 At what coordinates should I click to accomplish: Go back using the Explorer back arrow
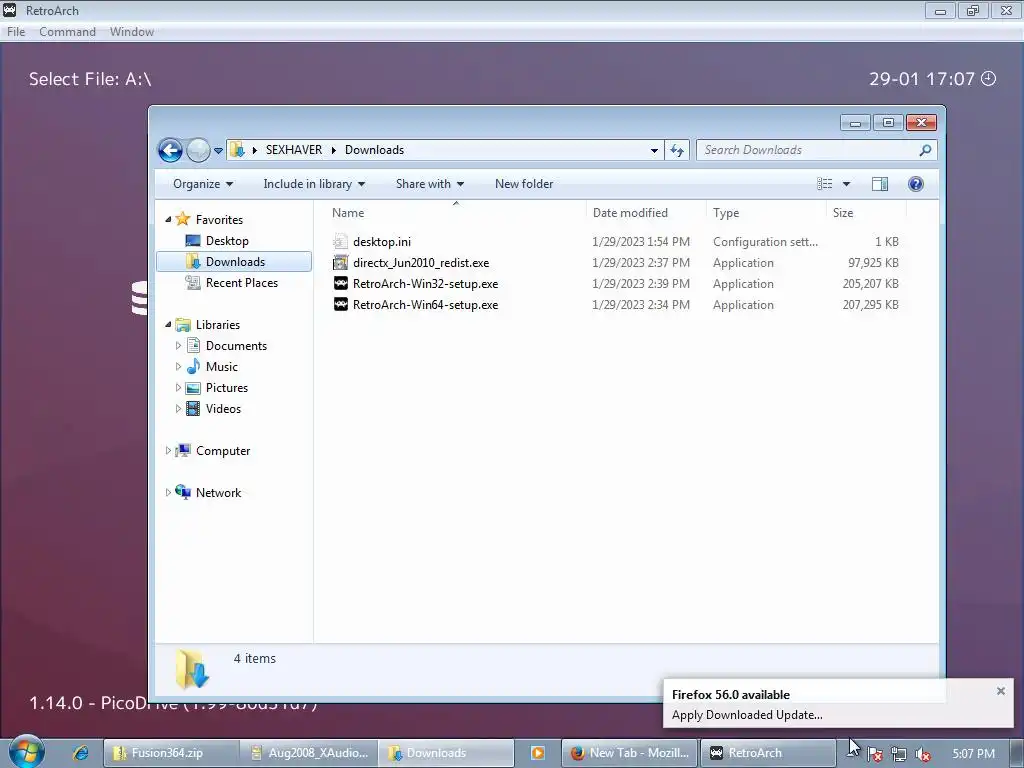(170, 150)
